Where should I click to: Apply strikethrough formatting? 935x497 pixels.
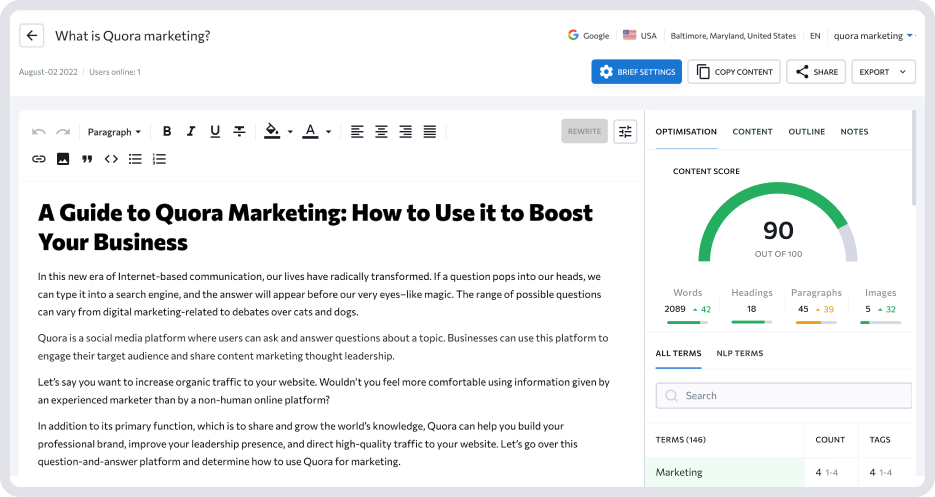pos(239,131)
